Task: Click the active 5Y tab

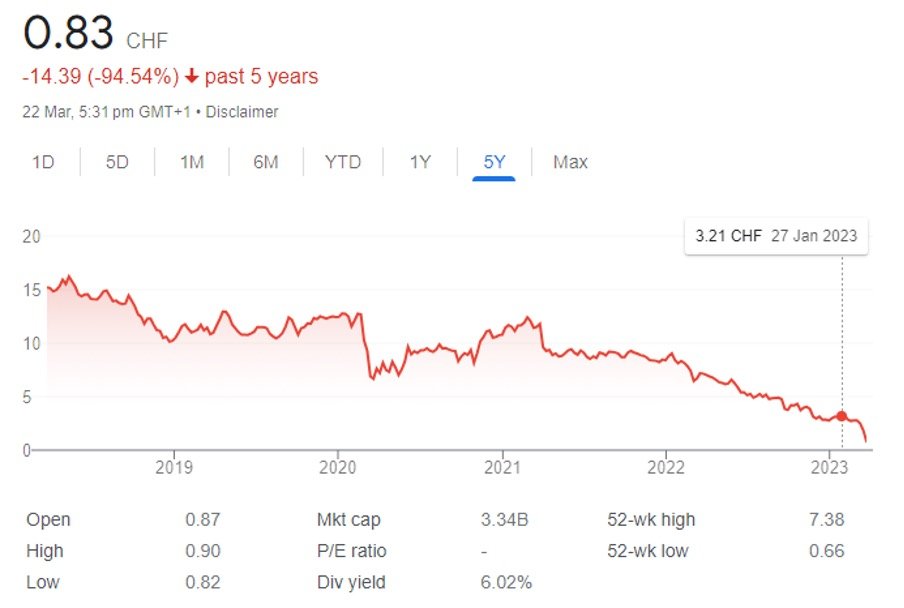Action: coord(494,161)
